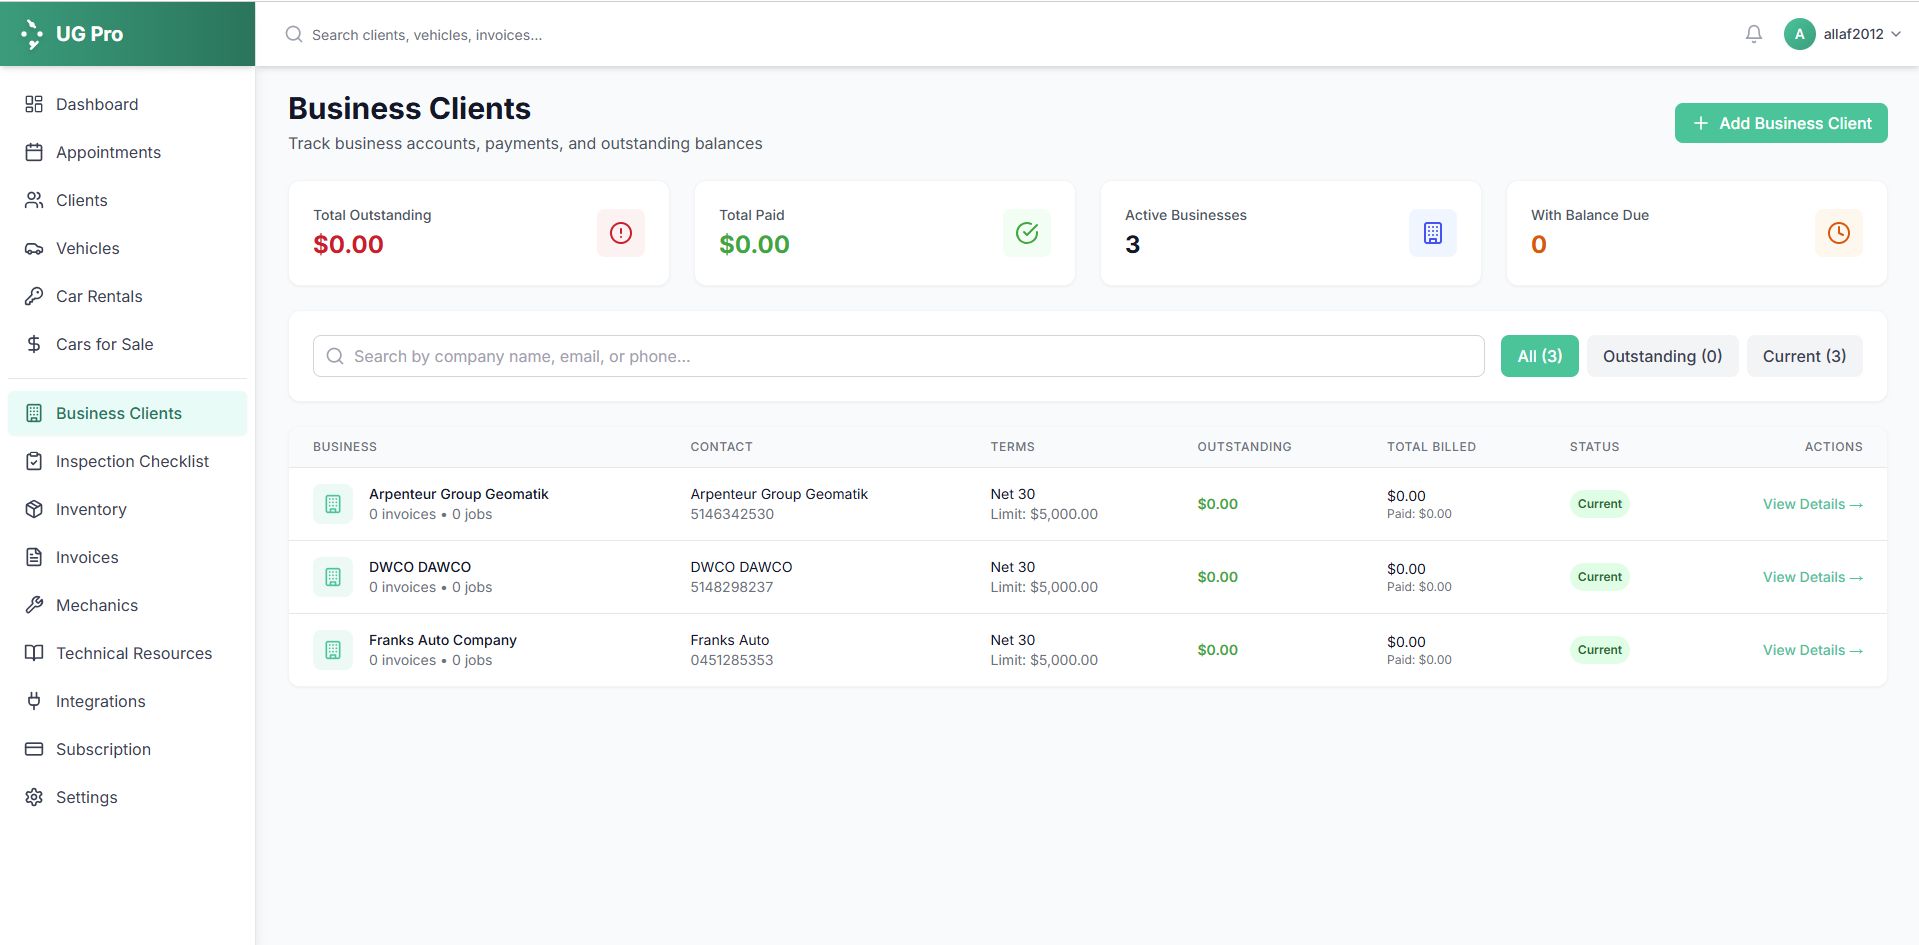Navigate to Technical Resources
Viewport: 1919px width, 945px height.
[x=134, y=653]
